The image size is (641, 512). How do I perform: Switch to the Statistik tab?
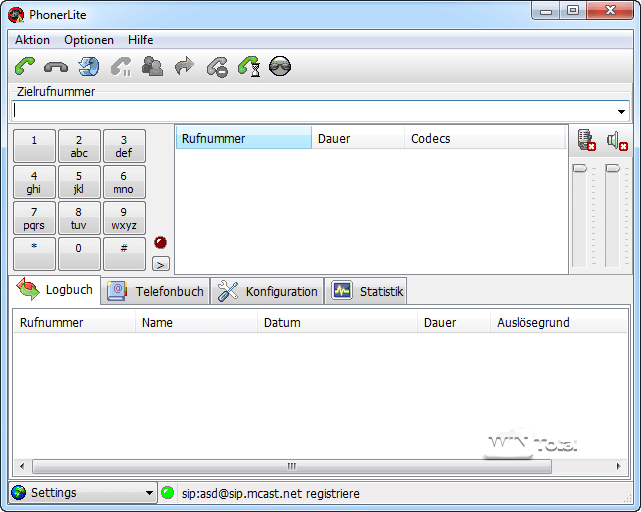pos(365,291)
